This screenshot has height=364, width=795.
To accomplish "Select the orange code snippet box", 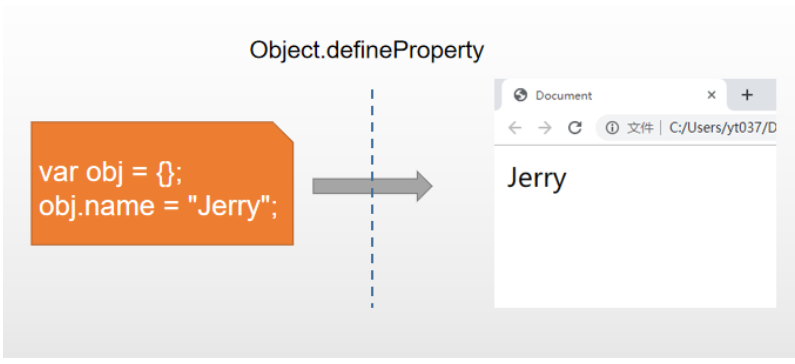I will point(162,184).
